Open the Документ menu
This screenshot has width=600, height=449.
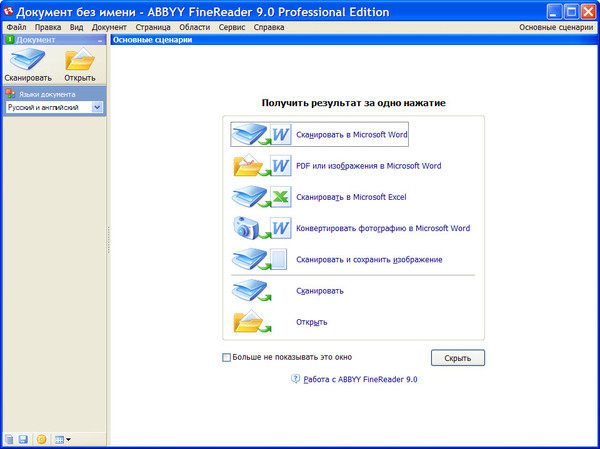pos(109,27)
